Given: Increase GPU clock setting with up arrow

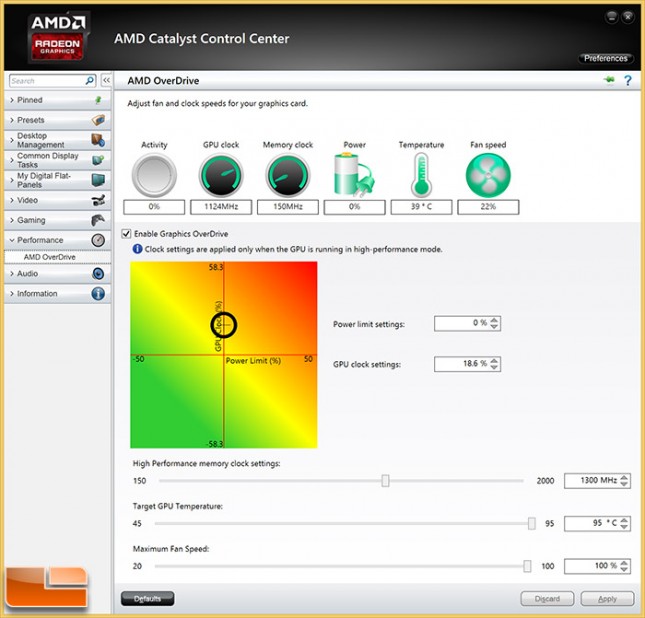Looking at the screenshot, I should point(494,360).
